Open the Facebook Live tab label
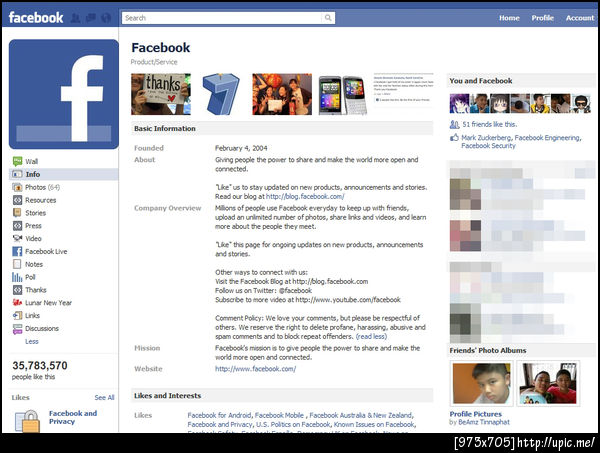 tap(46, 251)
